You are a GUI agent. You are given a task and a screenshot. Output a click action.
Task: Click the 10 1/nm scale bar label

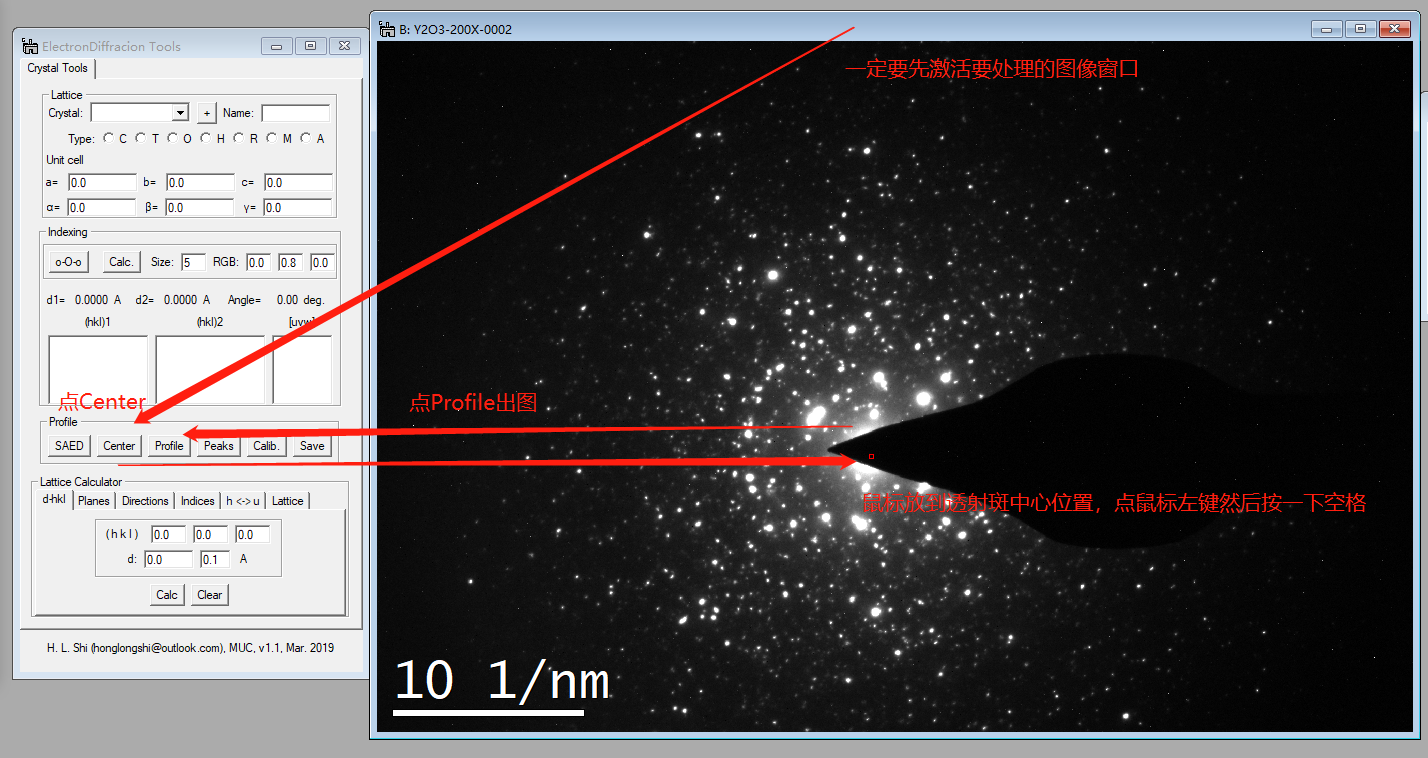[x=502, y=682]
